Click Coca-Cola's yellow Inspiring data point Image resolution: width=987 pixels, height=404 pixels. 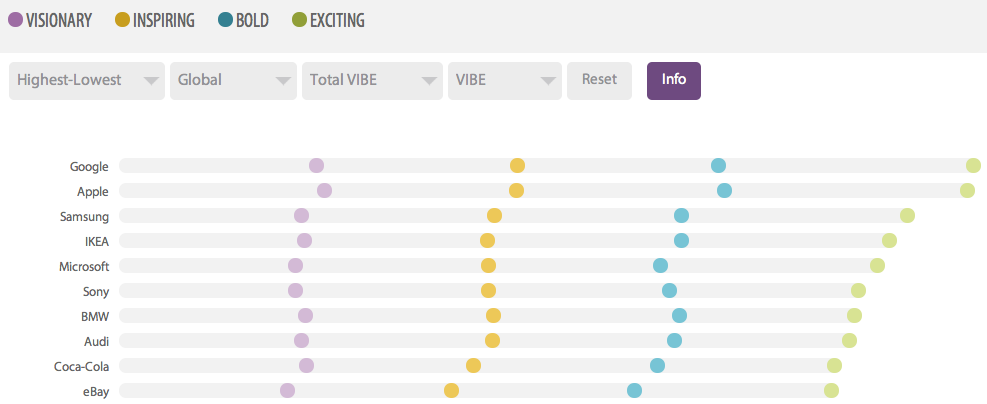coord(473,366)
